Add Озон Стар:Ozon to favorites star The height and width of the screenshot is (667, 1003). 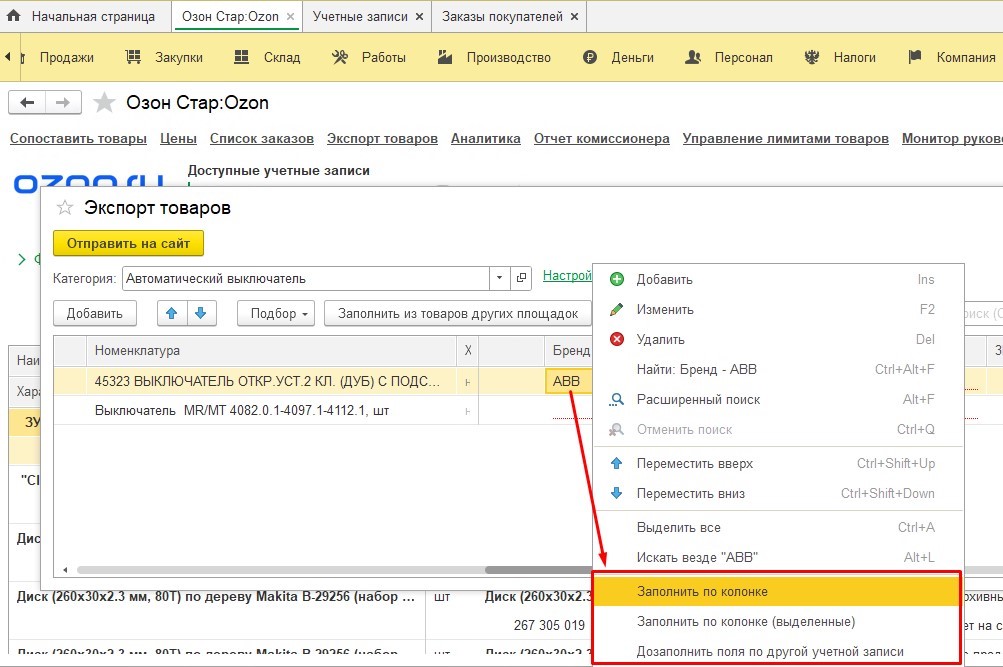104,102
